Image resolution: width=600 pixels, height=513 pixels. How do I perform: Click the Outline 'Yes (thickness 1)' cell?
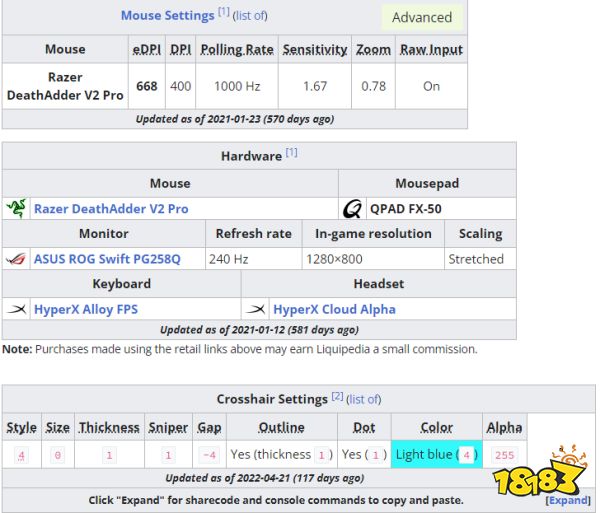tap(282, 454)
